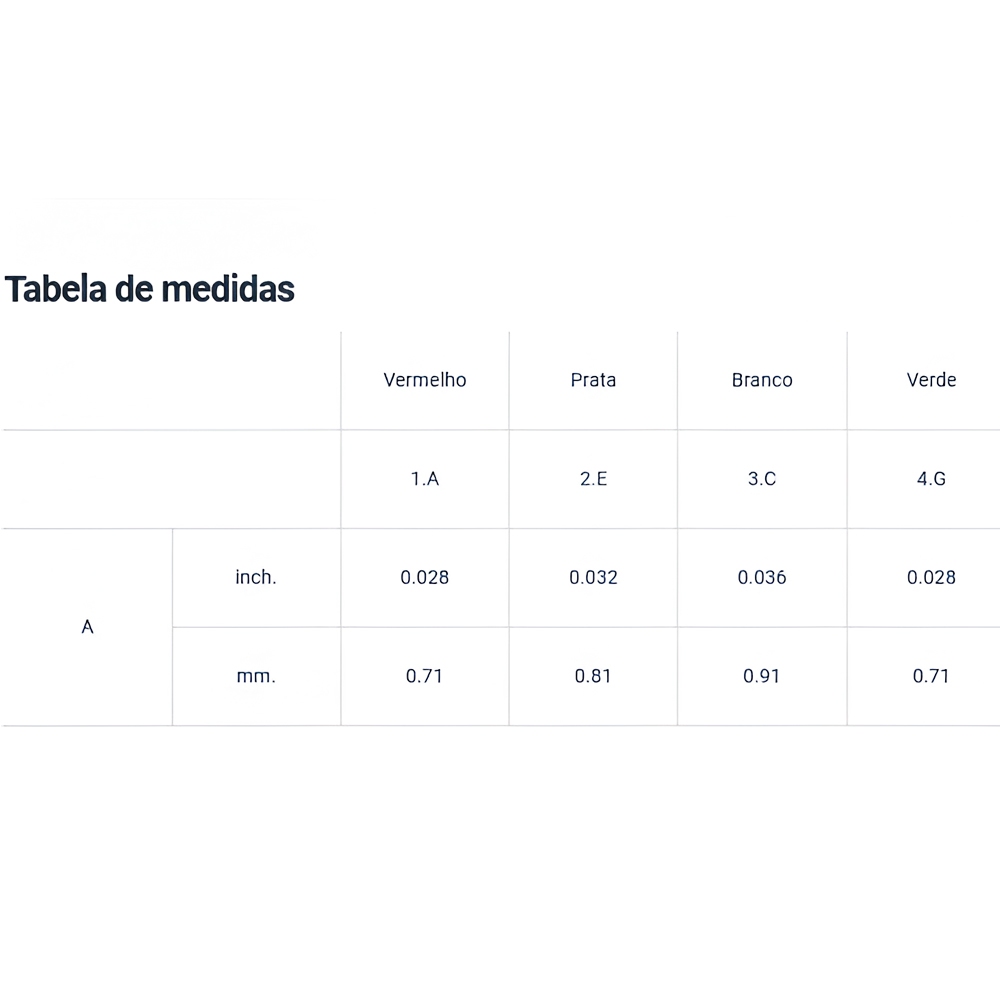Select the 0.71 mm value under Verde
This screenshot has width=1000, height=1000.
[x=931, y=676]
